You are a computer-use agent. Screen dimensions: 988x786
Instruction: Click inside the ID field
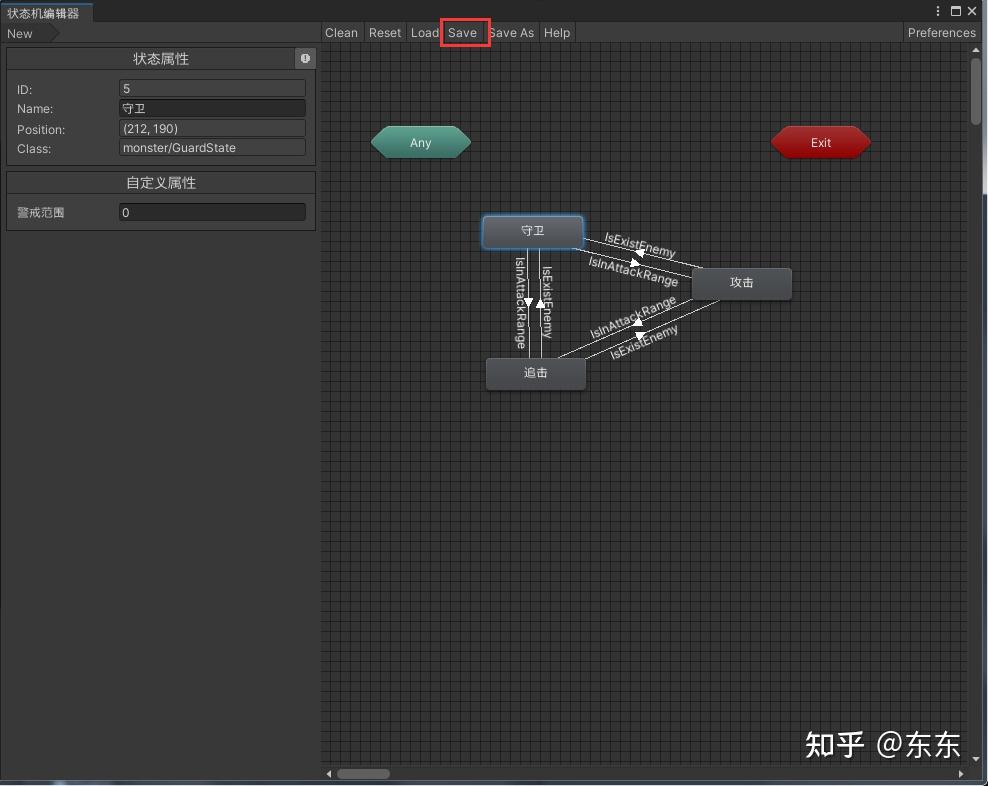(211, 89)
